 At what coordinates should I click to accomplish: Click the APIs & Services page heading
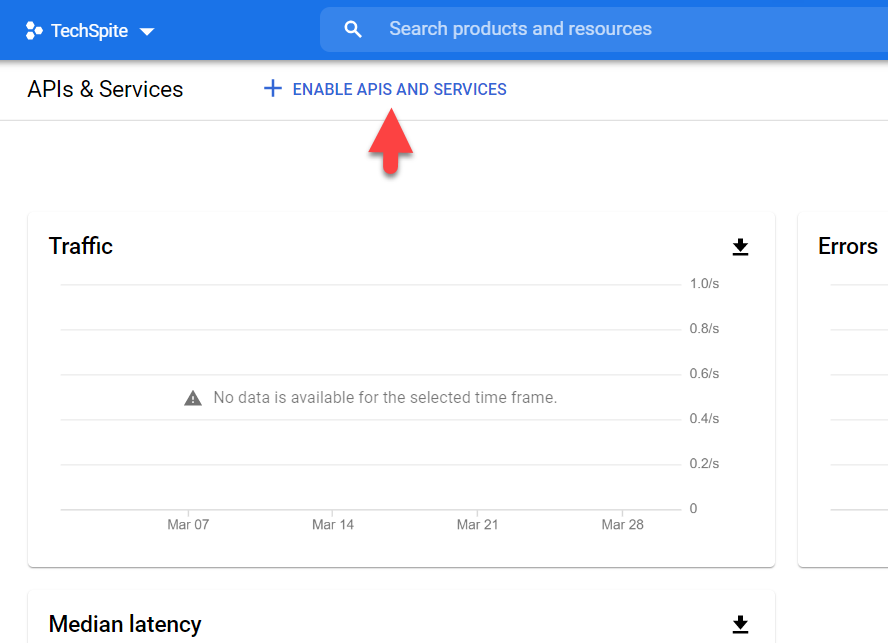coord(105,89)
